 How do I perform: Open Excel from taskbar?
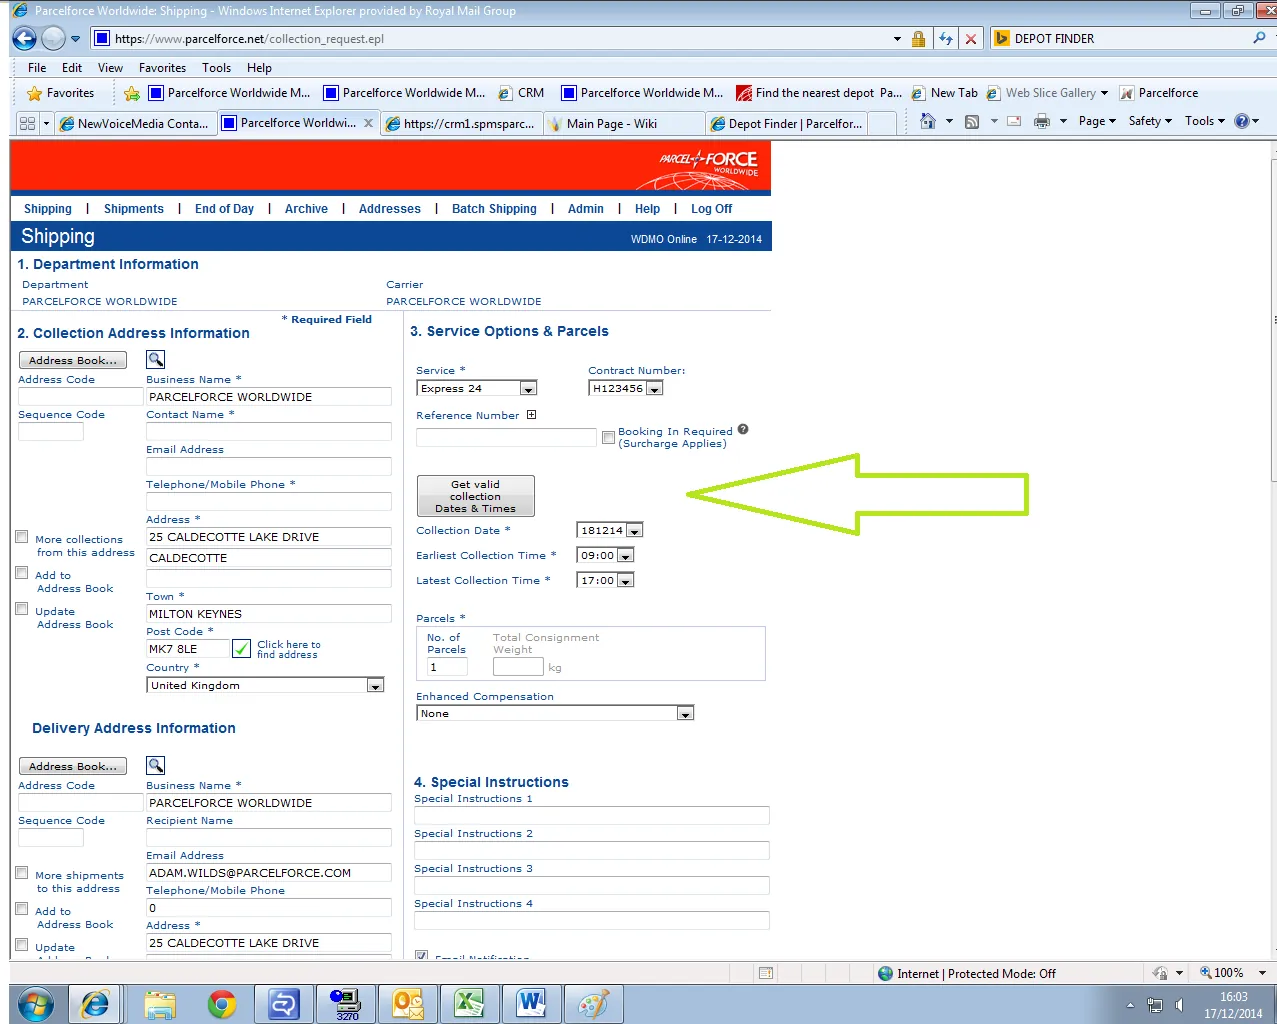[x=469, y=1004]
